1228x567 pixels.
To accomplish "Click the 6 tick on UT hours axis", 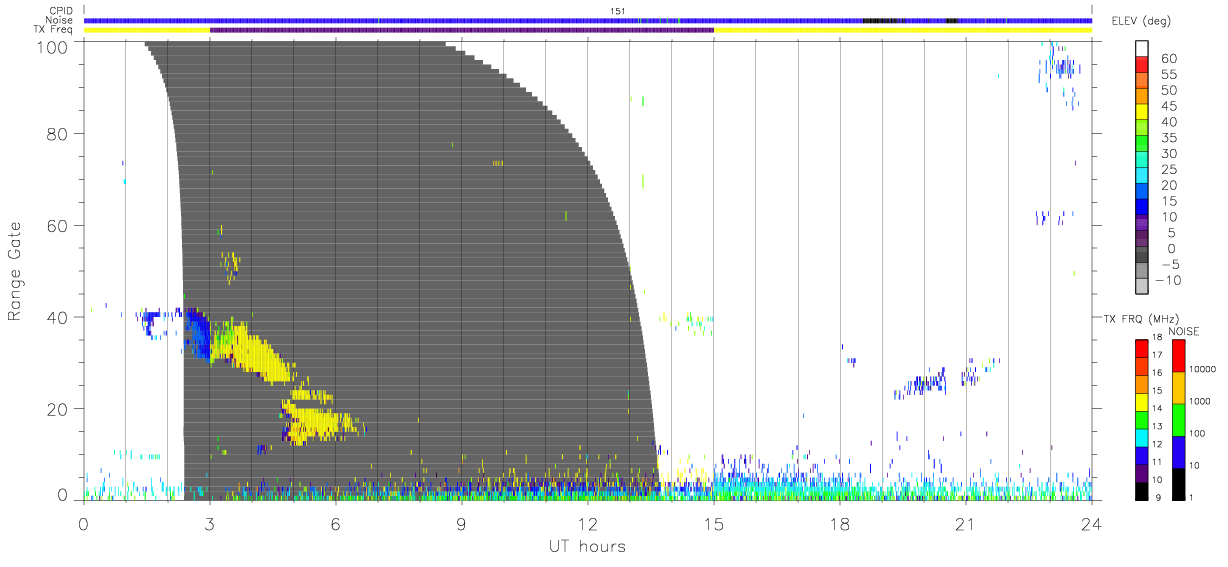I will point(336,523).
